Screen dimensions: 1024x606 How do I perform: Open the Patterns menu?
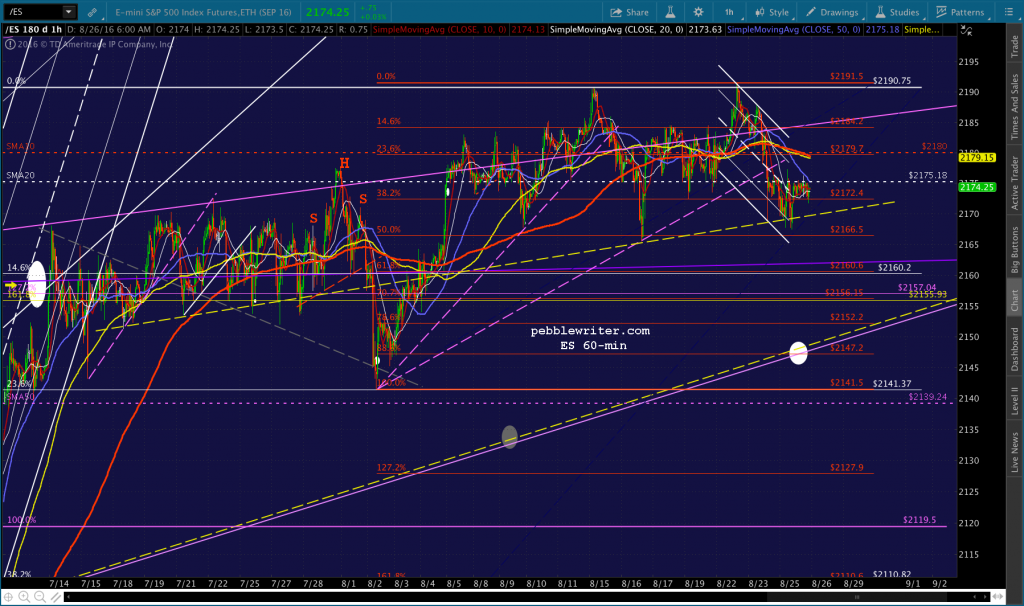960,12
